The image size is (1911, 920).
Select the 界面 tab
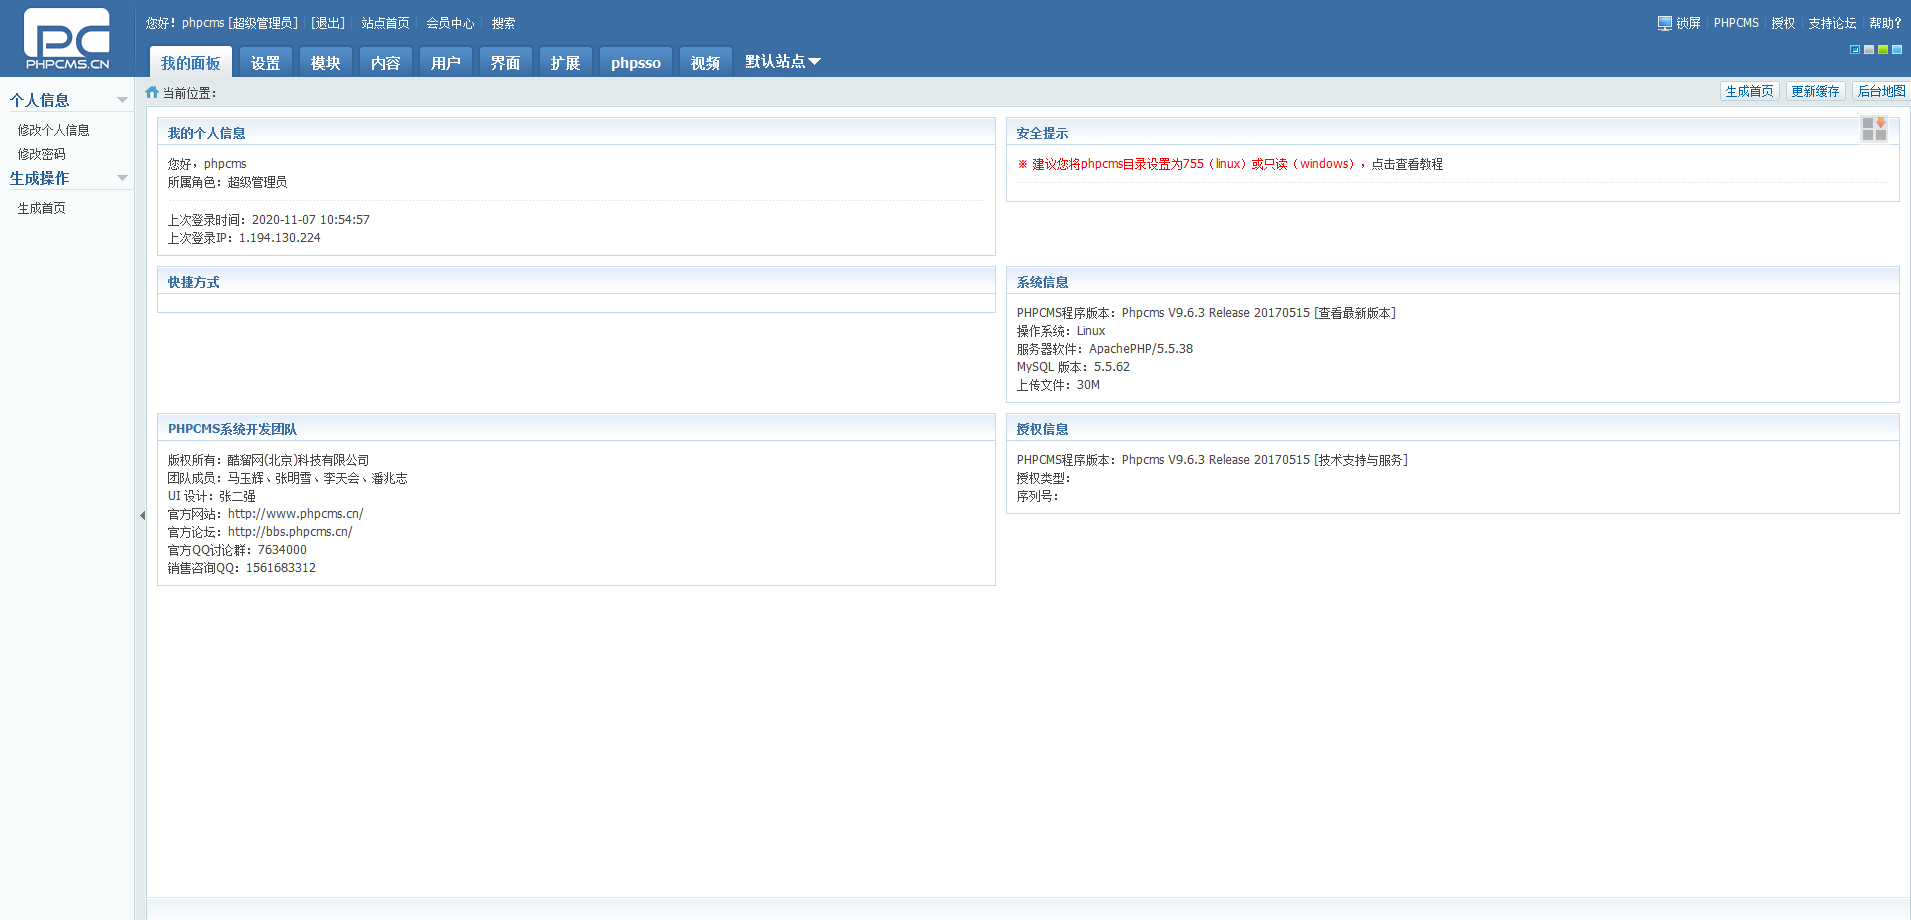pyautogui.click(x=506, y=62)
